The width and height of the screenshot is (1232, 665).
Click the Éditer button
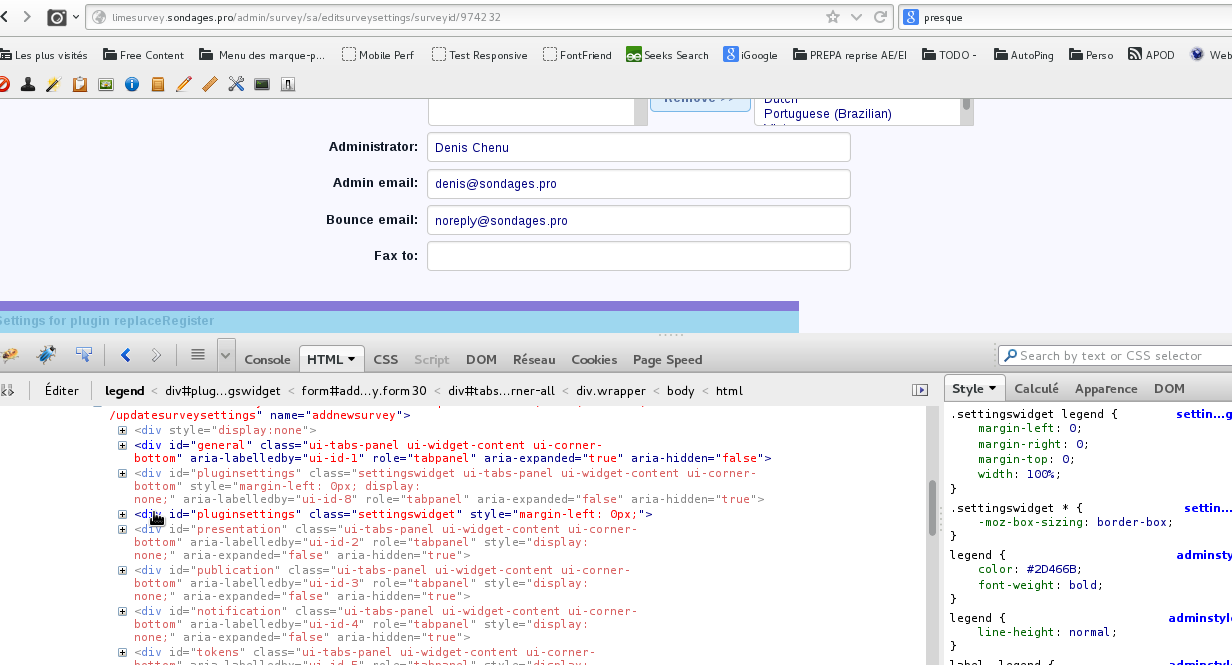click(62, 391)
